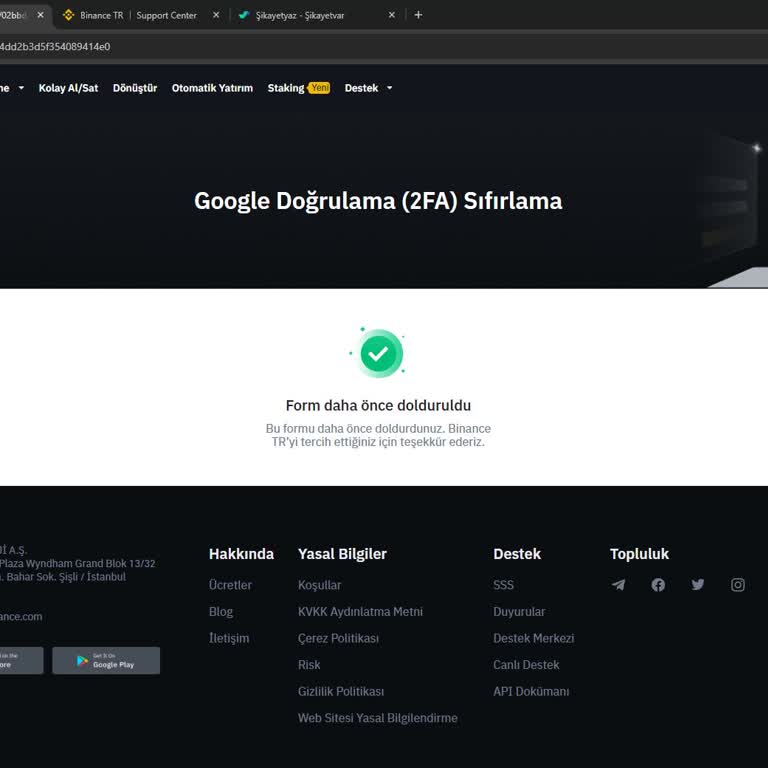Open the Destek menu in navbar

click(x=361, y=88)
